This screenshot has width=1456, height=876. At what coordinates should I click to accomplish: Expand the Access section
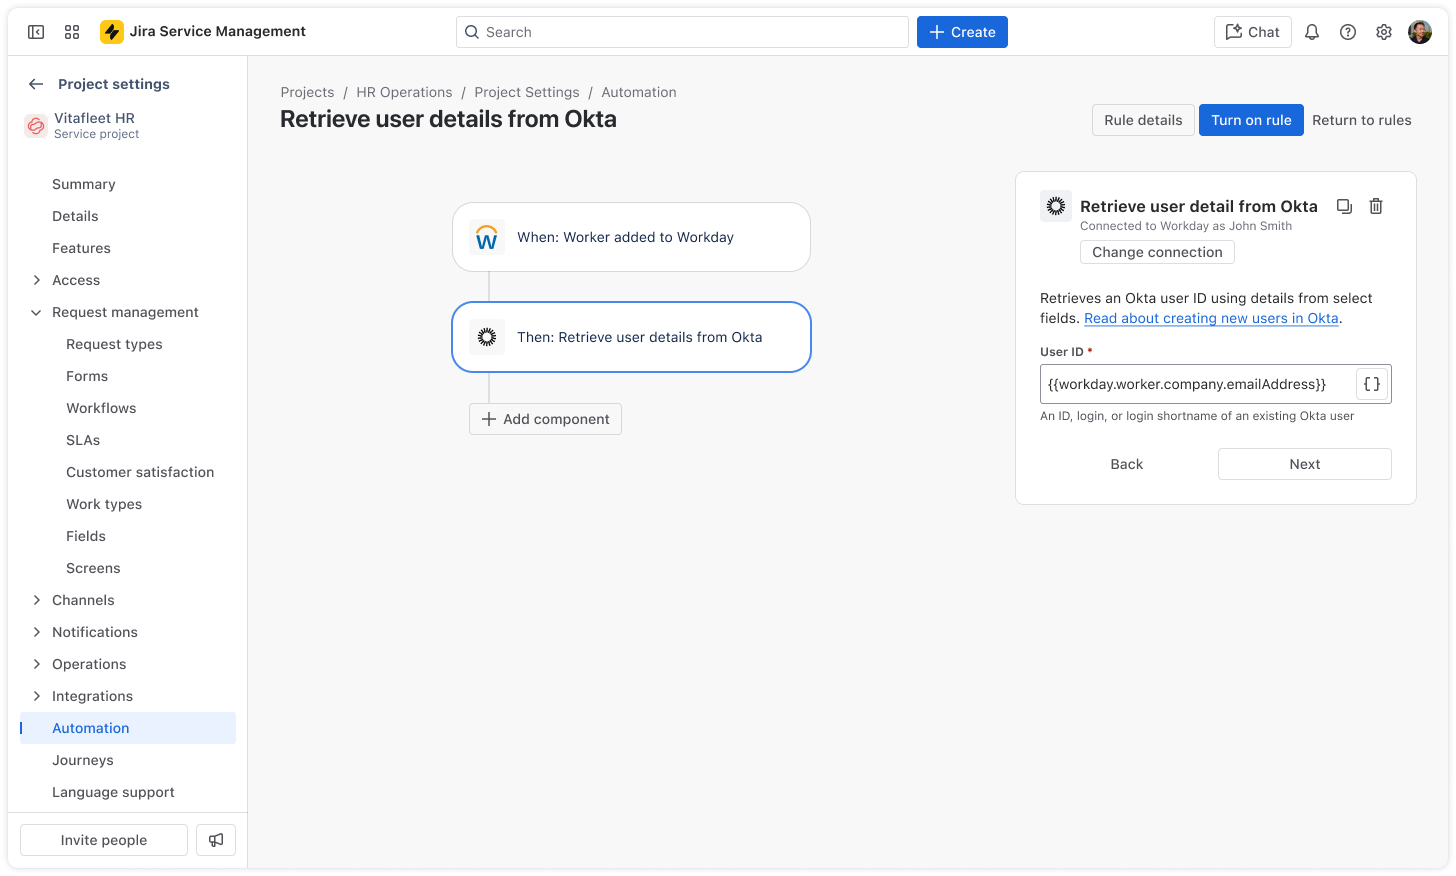(x=37, y=280)
